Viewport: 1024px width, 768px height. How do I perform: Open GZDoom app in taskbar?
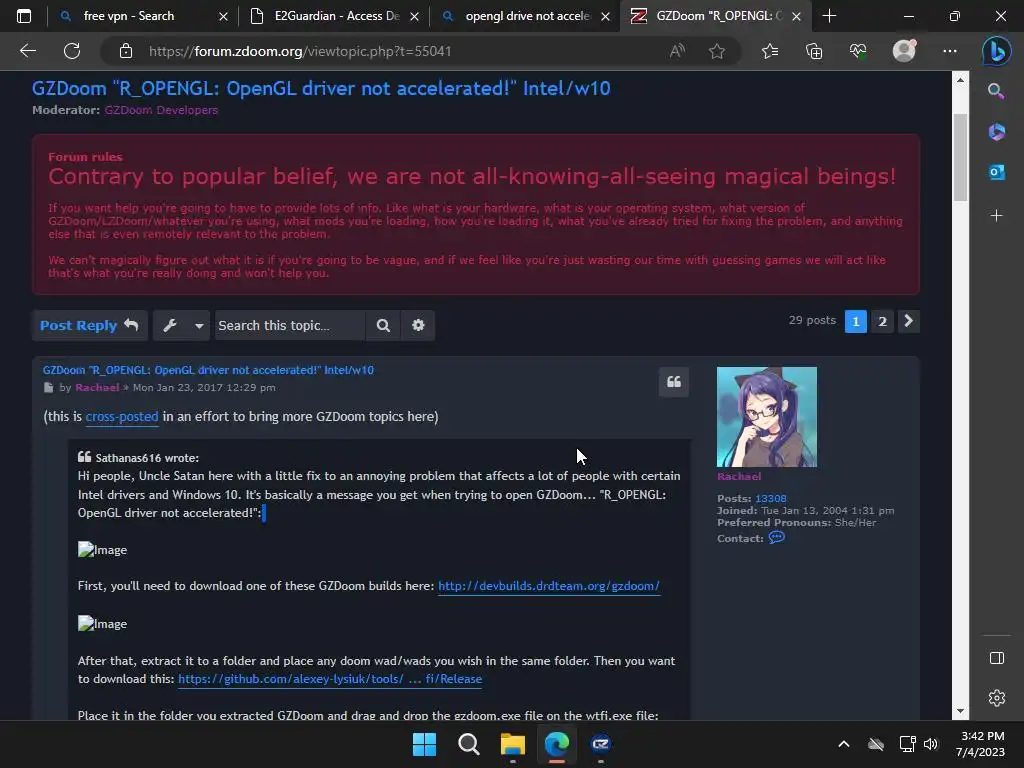[x=601, y=744]
